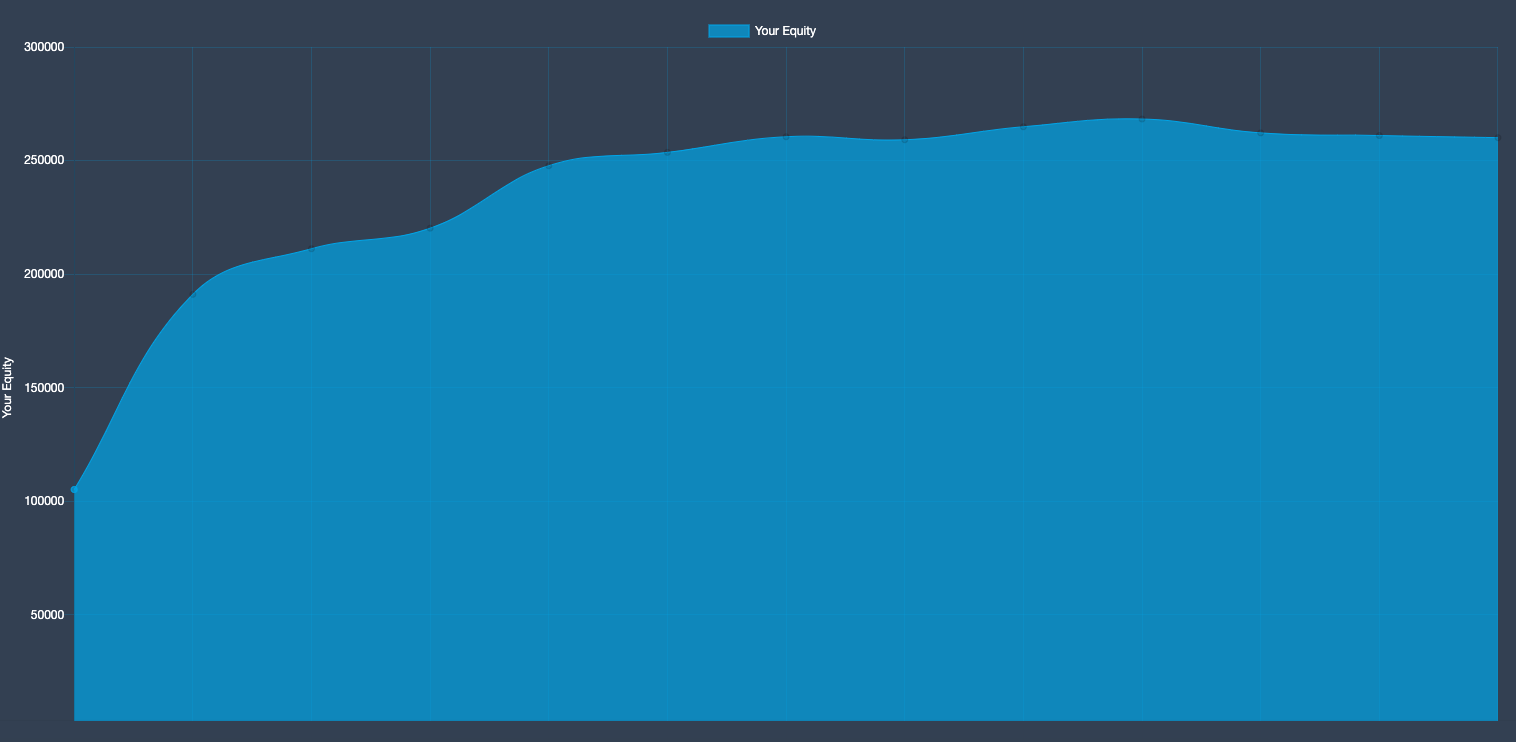This screenshot has width=1516, height=742.
Task: Click the rotated Your Equity vertical axis title
Action: 8,387
